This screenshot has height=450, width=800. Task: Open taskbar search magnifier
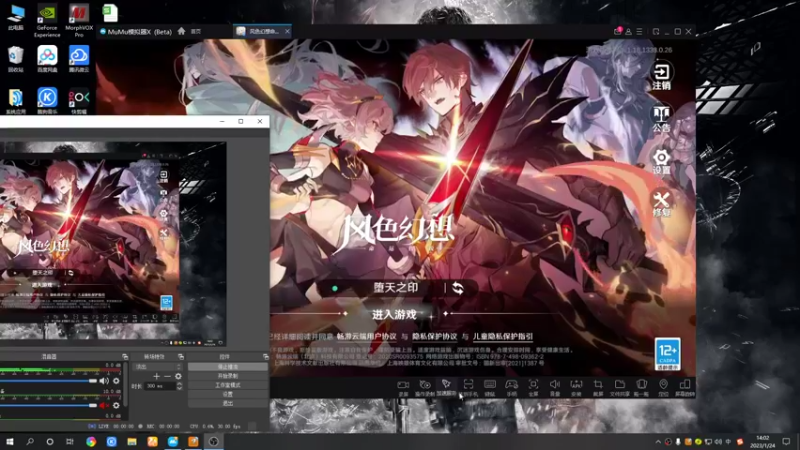click(30, 441)
